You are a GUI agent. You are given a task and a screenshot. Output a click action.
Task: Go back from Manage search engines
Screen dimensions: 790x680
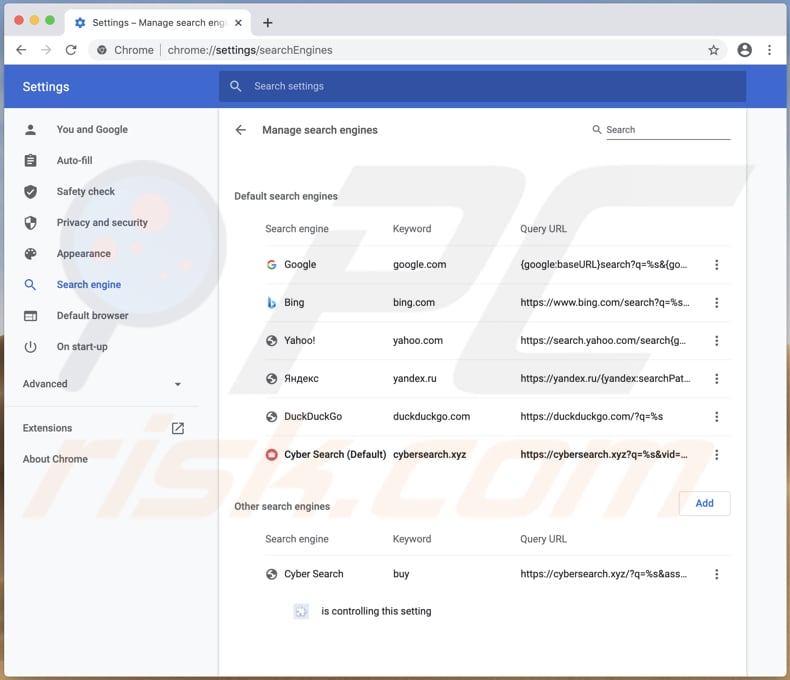pyautogui.click(x=241, y=130)
